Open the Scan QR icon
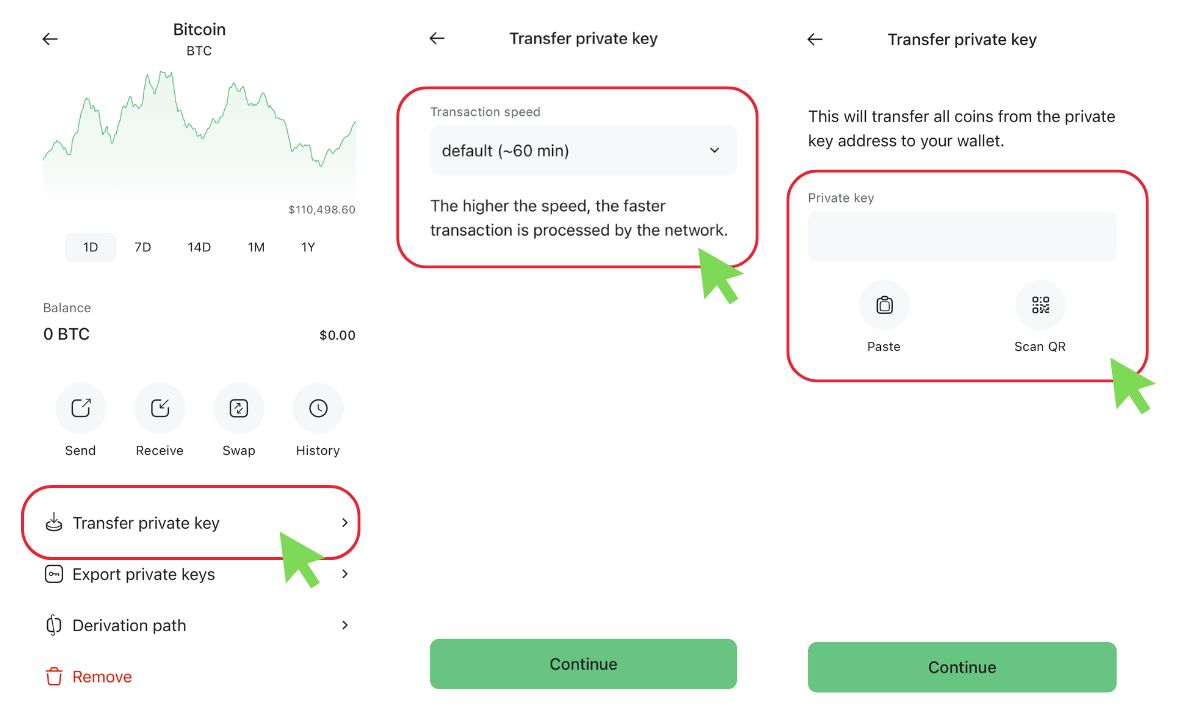Screen dimensions: 1200x712 click(1040, 304)
